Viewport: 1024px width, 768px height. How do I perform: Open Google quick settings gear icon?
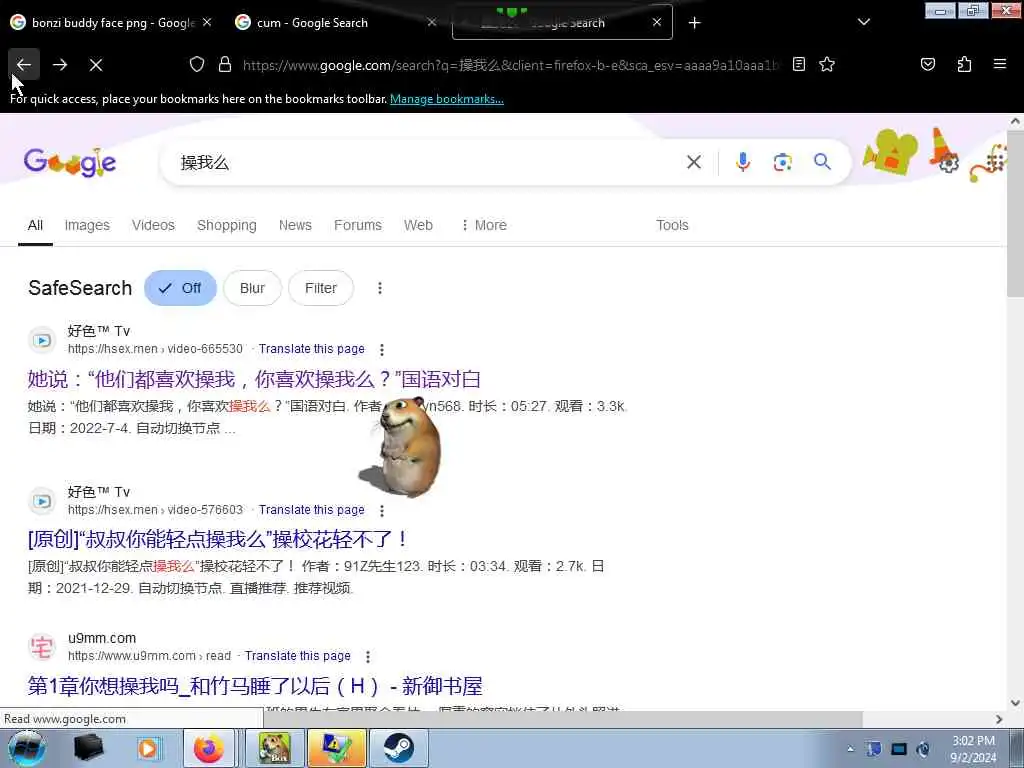948,163
